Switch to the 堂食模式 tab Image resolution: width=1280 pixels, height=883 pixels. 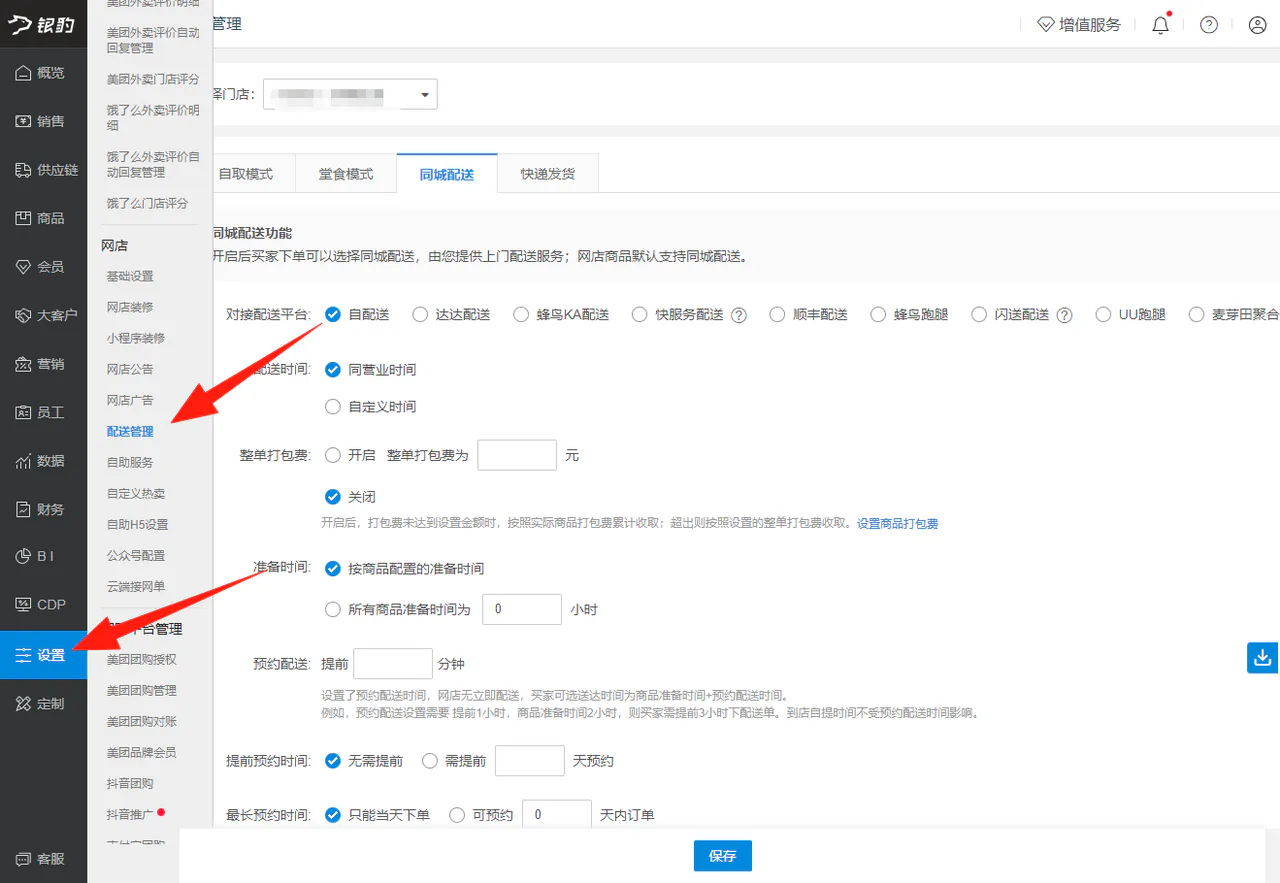(346, 173)
